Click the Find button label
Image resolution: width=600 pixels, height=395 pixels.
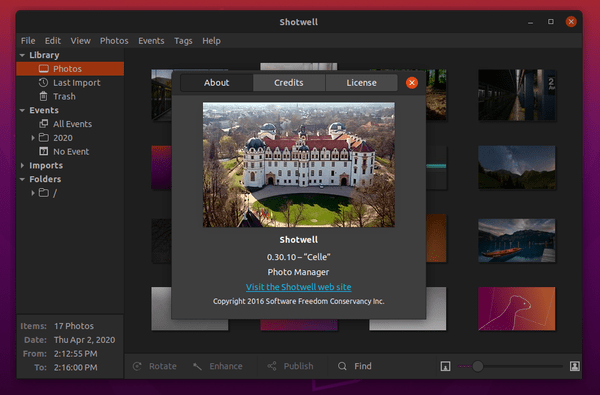[x=363, y=366]
